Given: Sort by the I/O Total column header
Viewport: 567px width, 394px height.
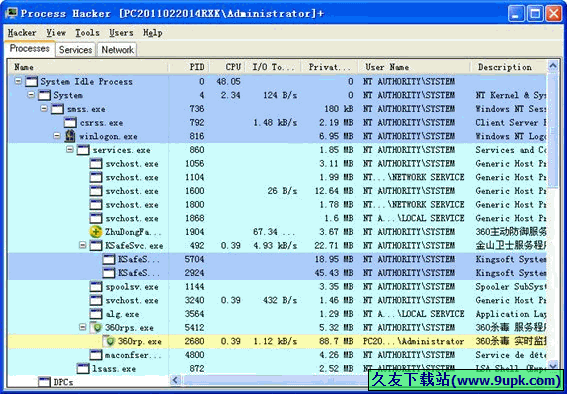Looking at the screenshot, I should 273,67.
